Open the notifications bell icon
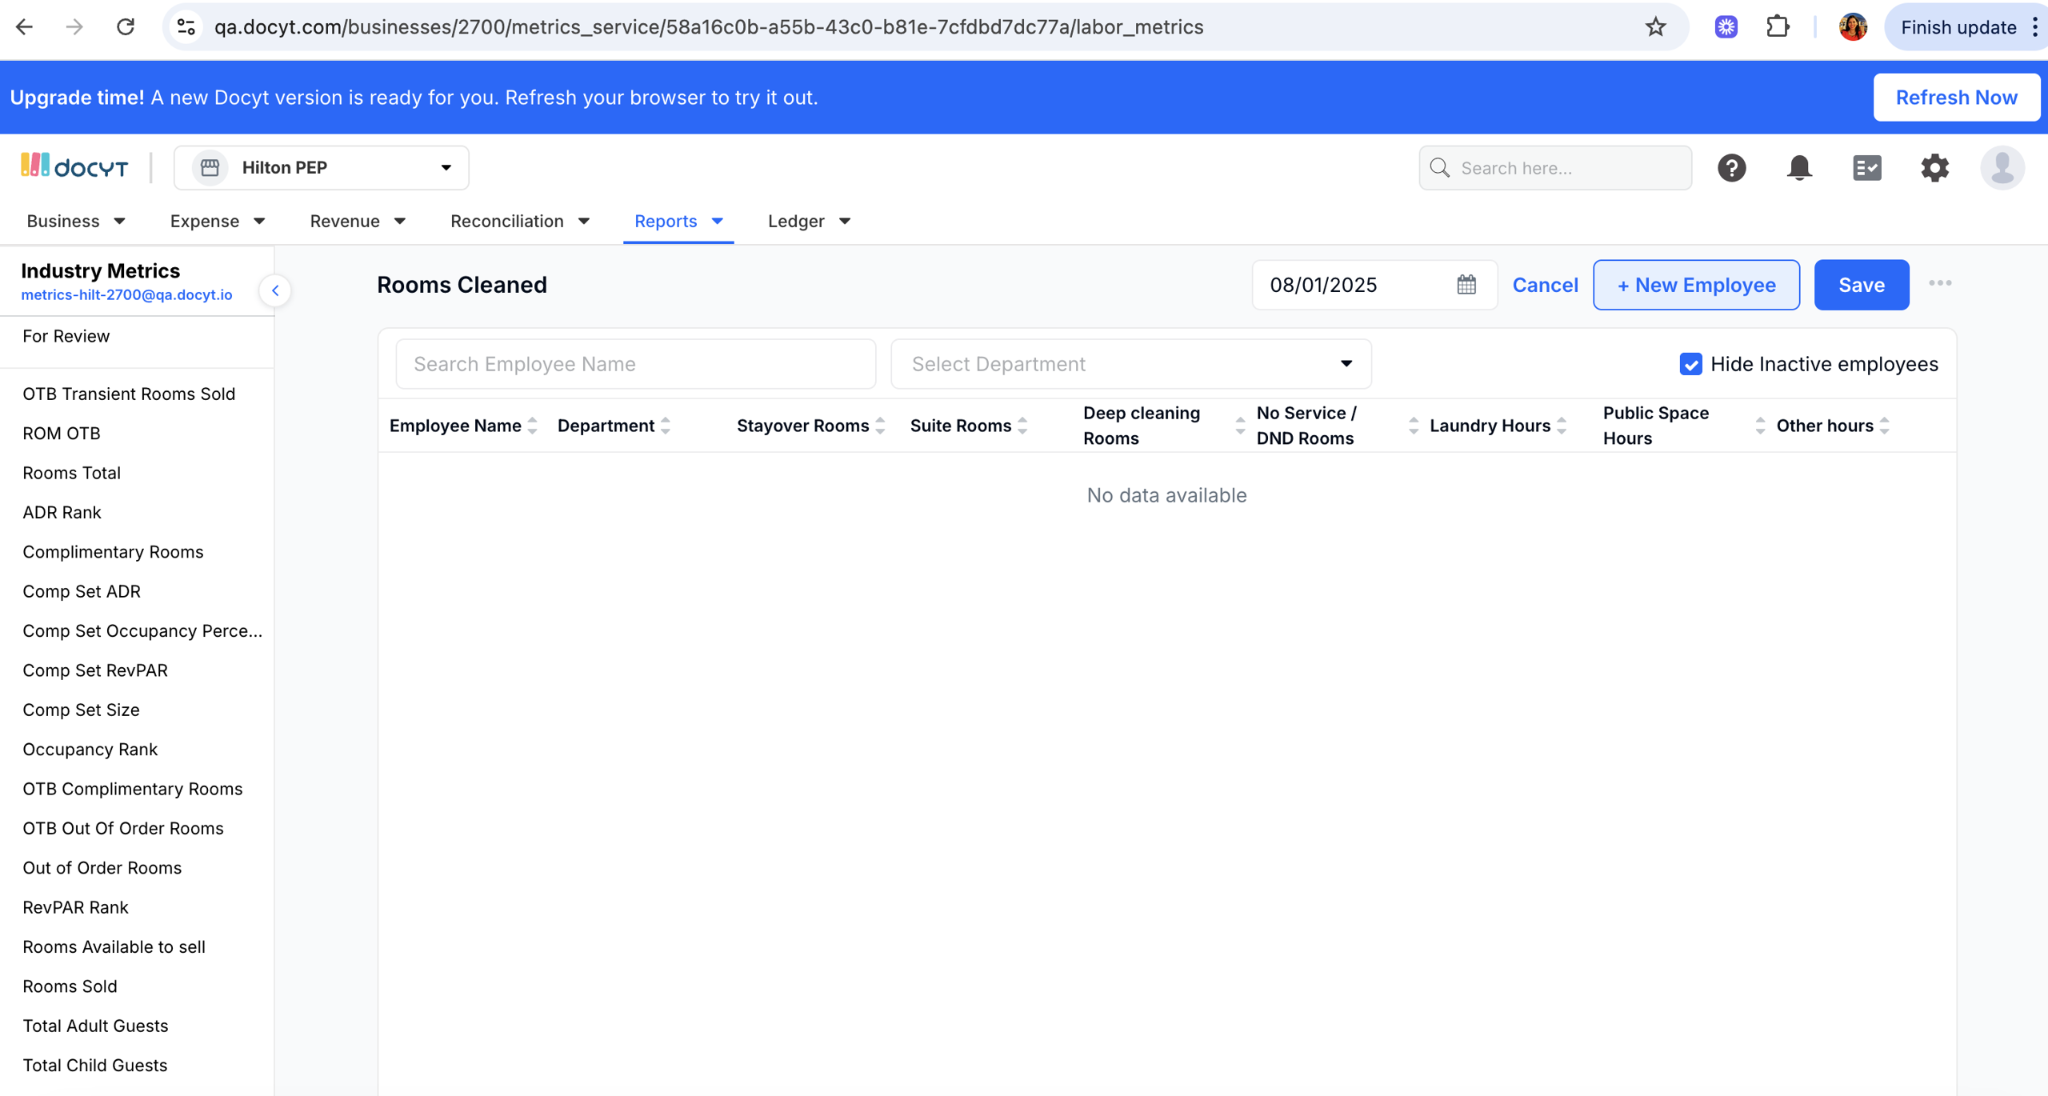The height and width of the screenshot is (1096, 2048). coord(1799,168)
